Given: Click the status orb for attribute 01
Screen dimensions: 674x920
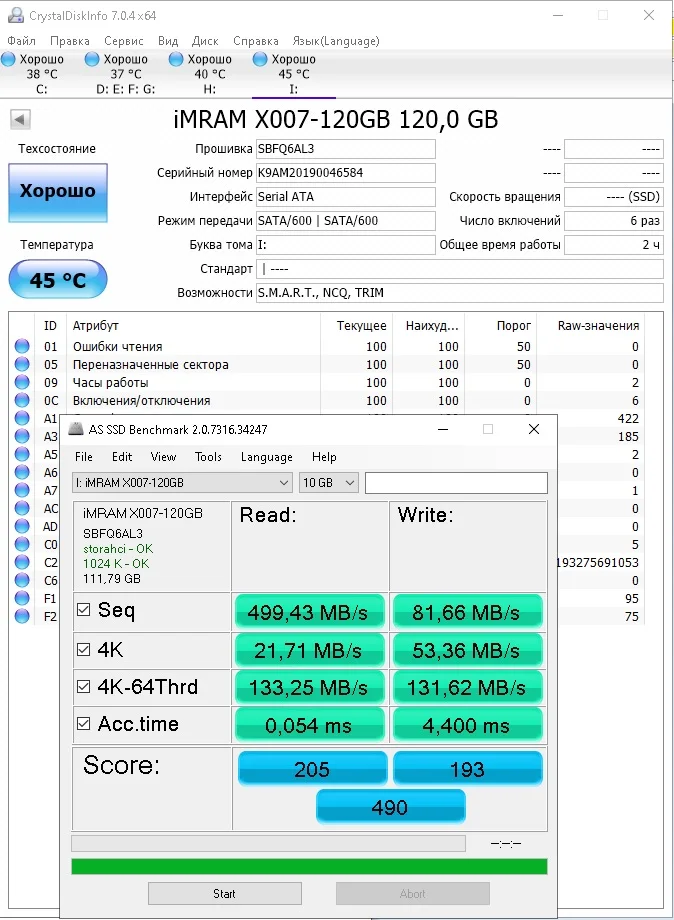Looking at the screenshot, I should (22, 346).
